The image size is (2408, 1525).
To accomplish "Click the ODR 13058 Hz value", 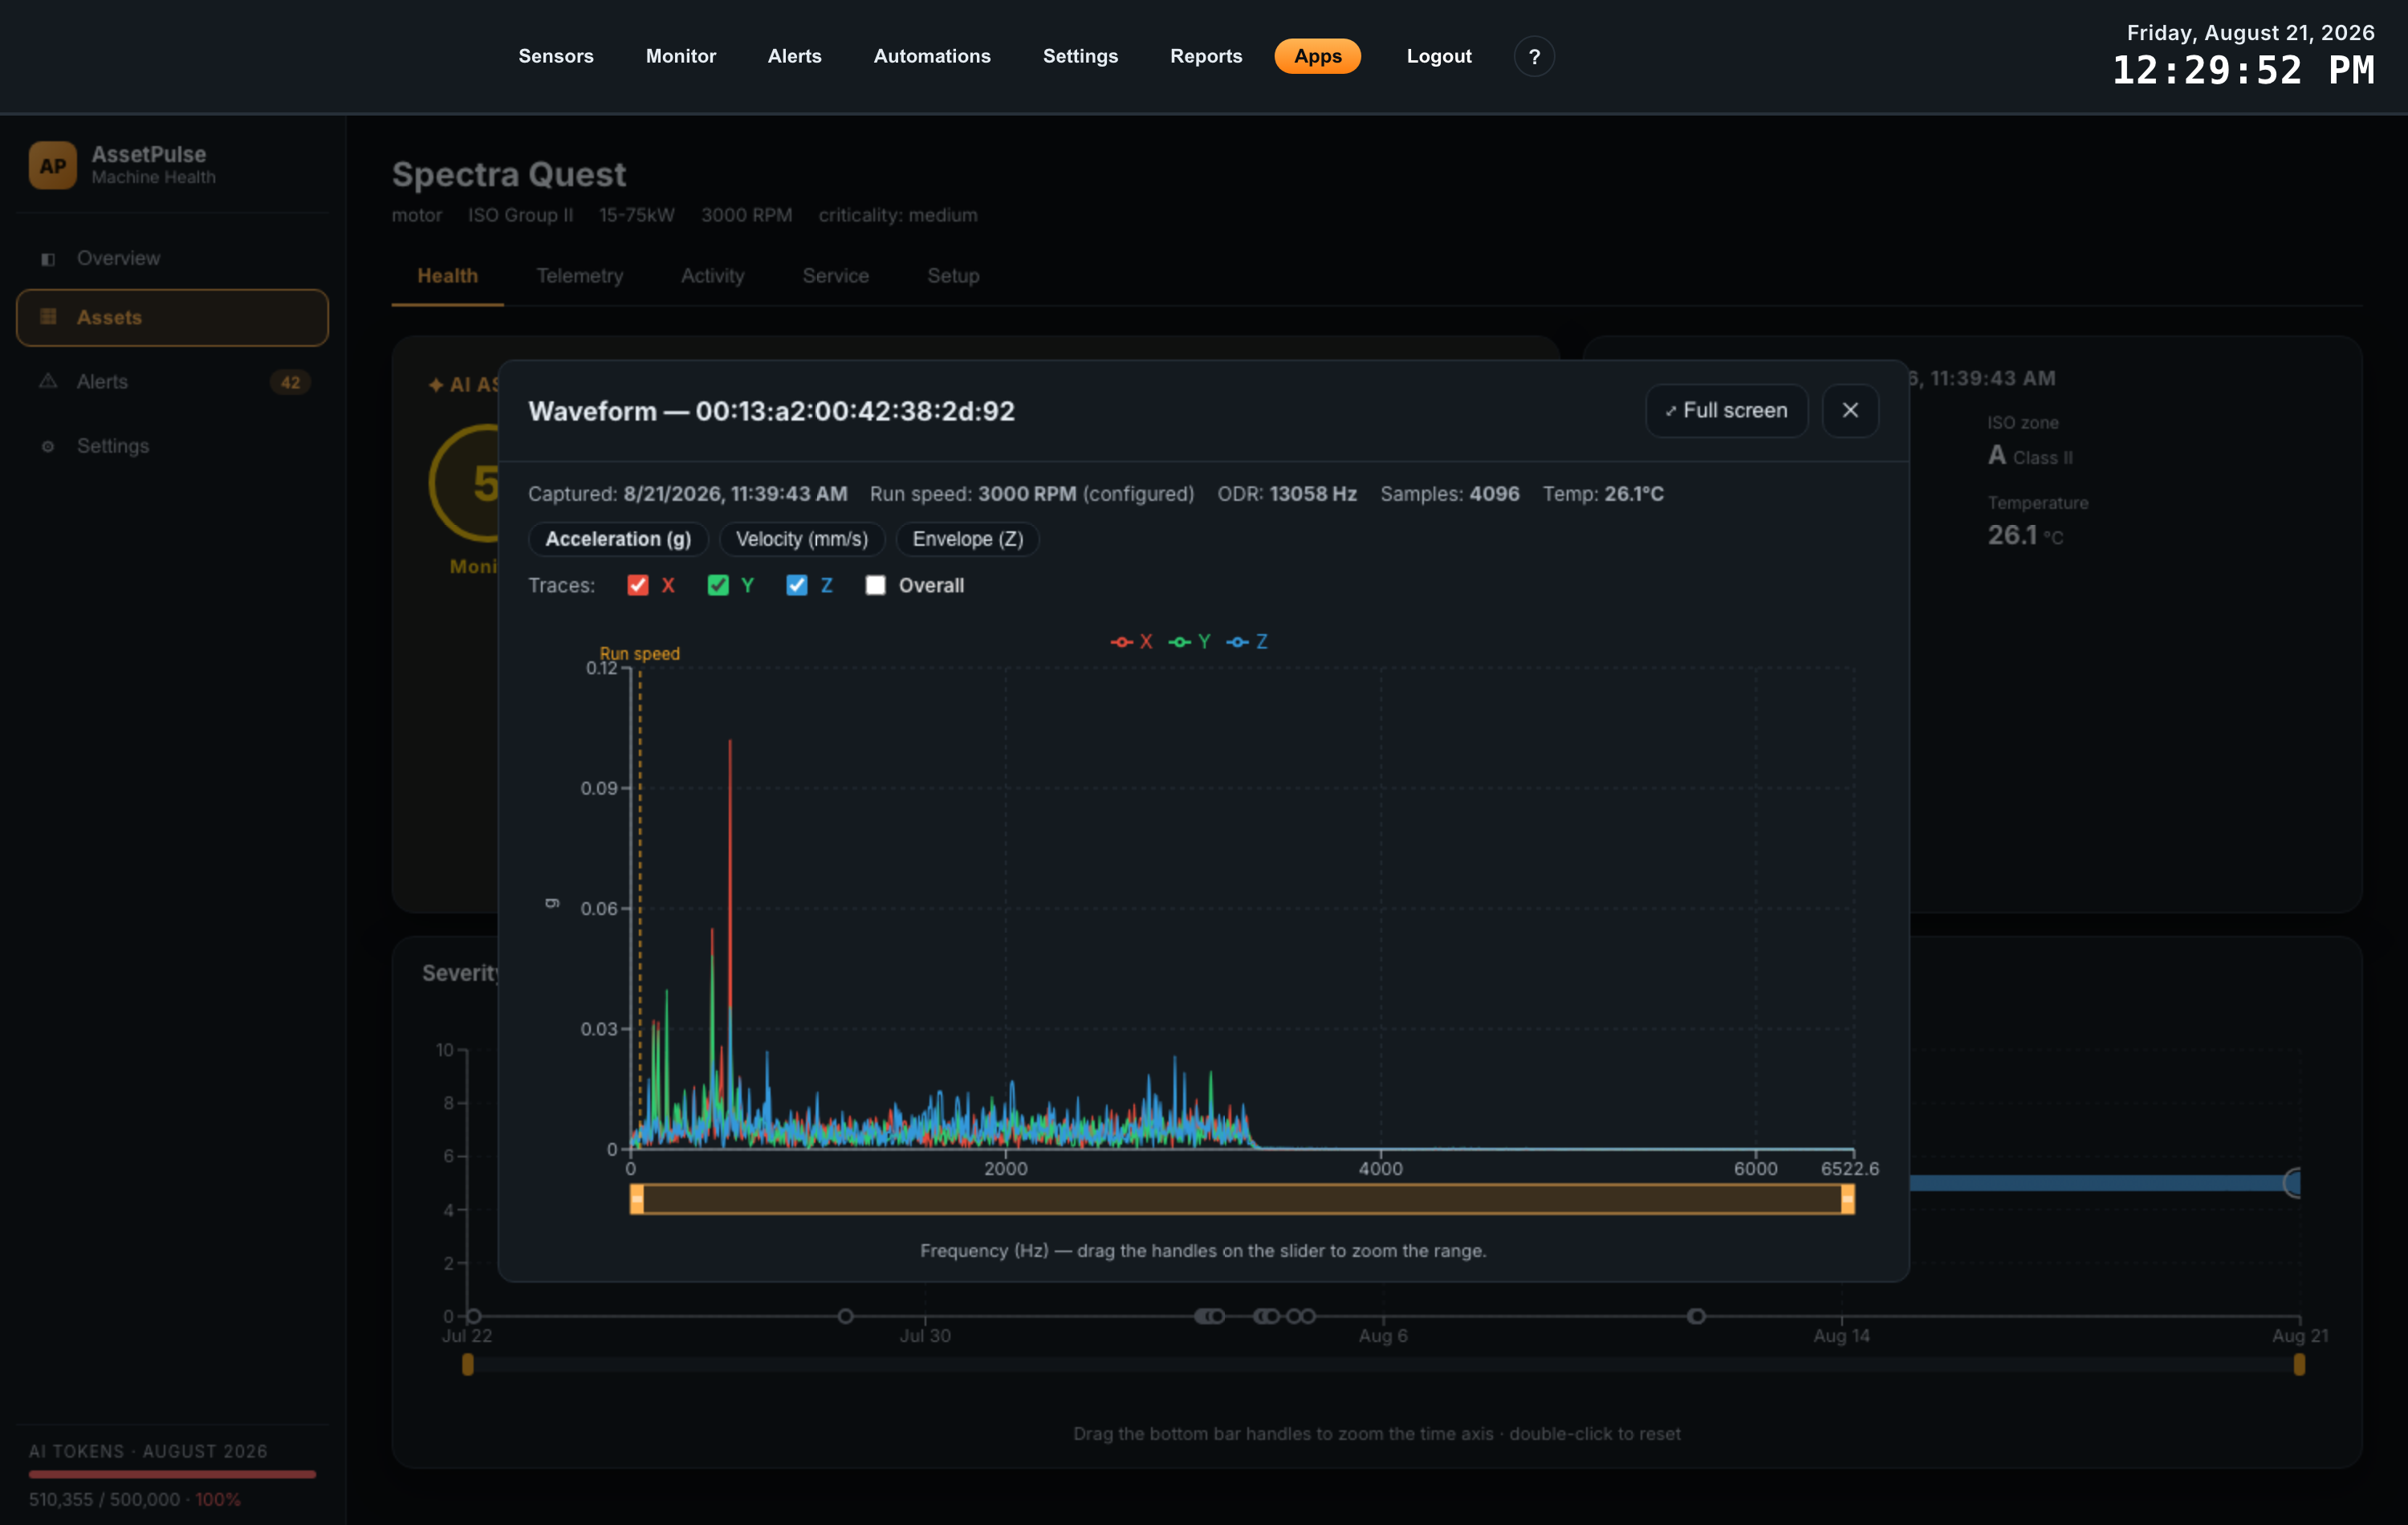I will [1313, 494].
